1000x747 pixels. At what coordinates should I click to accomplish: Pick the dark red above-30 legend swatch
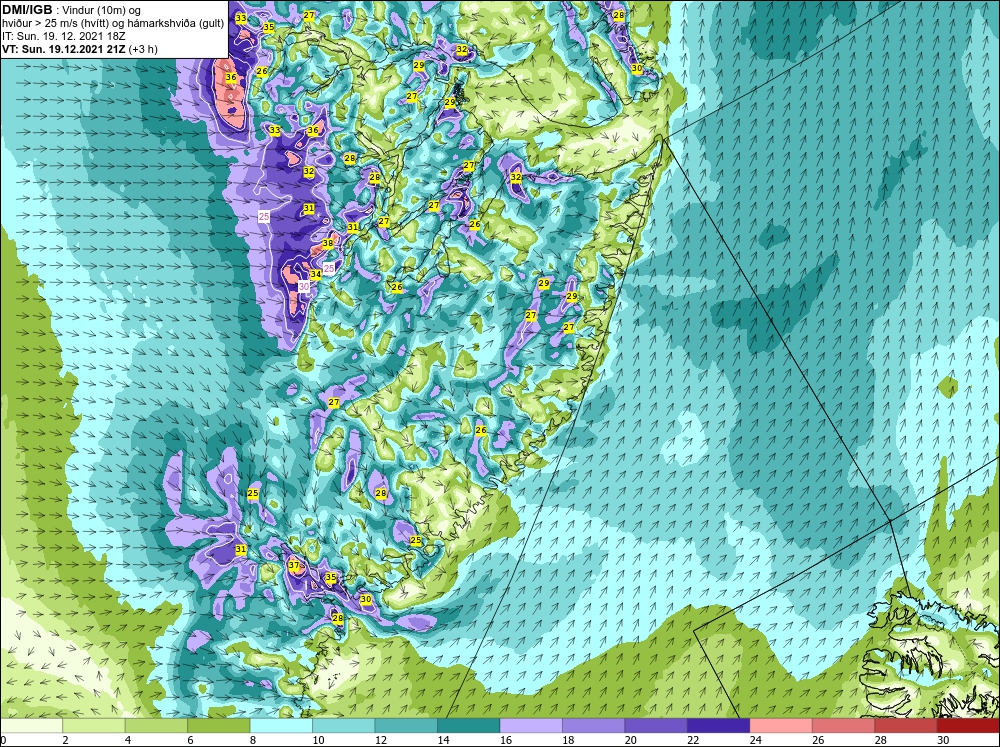coord(969,725)
